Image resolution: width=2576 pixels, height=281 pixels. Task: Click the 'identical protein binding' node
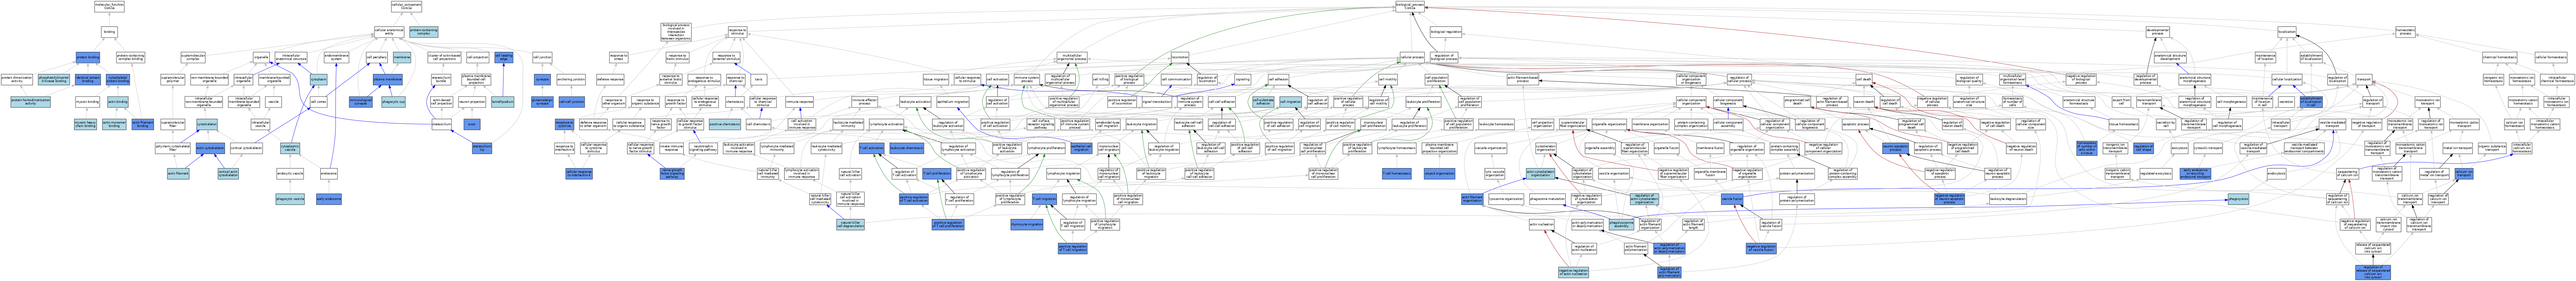[x=88, y=79]
